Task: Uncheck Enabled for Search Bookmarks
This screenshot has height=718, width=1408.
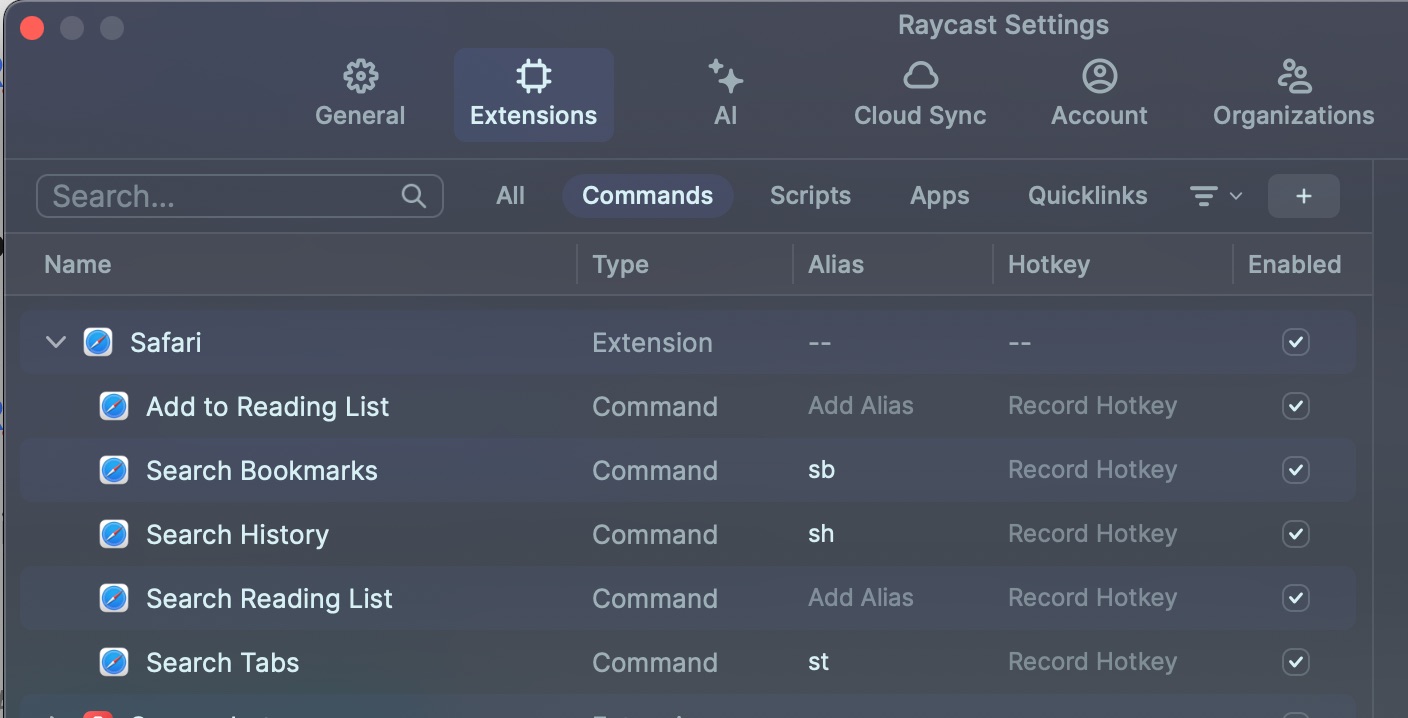Action: click(1295, 470)
